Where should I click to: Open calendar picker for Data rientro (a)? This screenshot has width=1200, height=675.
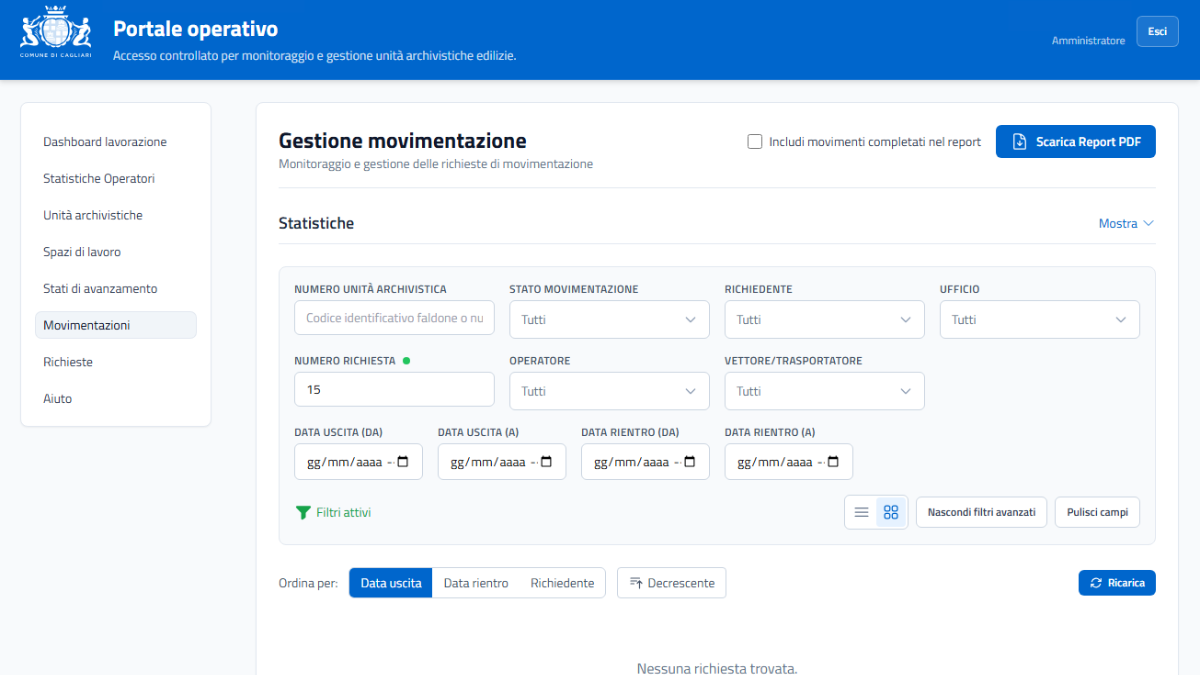tap(834, 462)
